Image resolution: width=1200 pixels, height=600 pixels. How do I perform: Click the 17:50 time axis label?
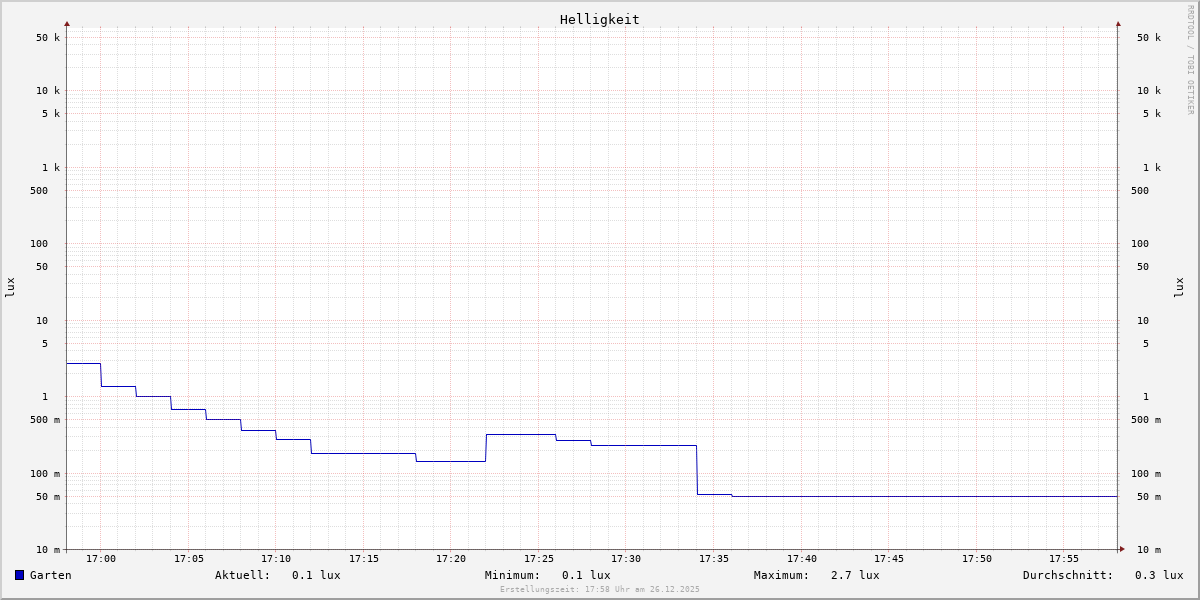coord(977,559)
